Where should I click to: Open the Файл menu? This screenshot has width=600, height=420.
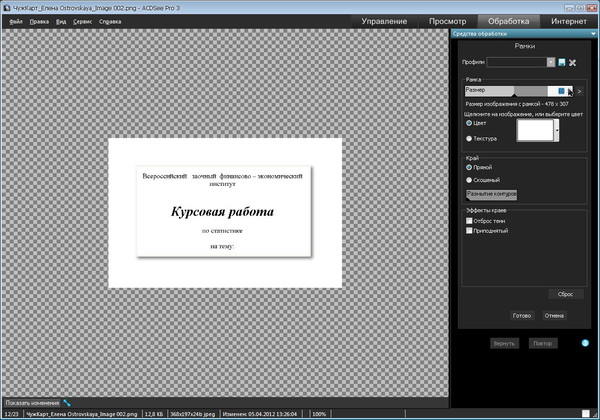click(16, 22)
